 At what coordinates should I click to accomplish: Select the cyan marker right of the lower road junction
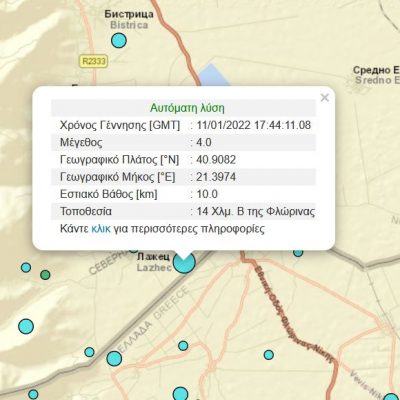(269, 355)
